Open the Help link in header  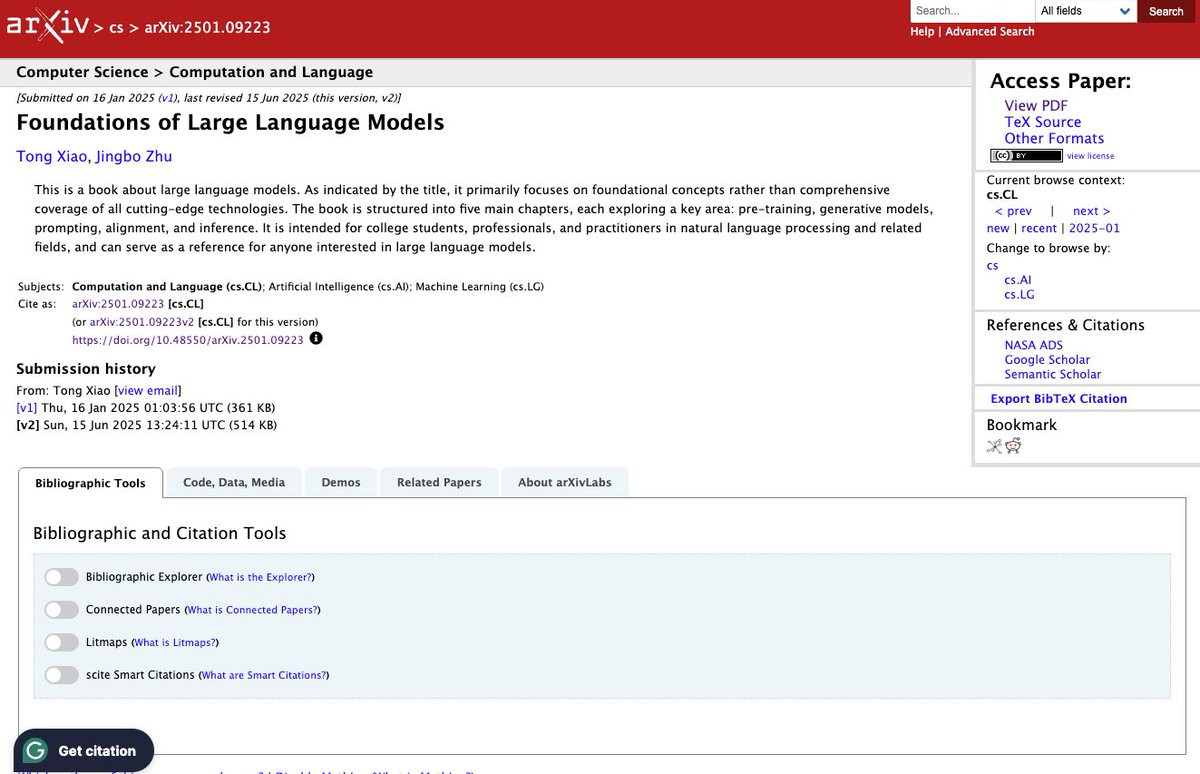tap(922, 32)
